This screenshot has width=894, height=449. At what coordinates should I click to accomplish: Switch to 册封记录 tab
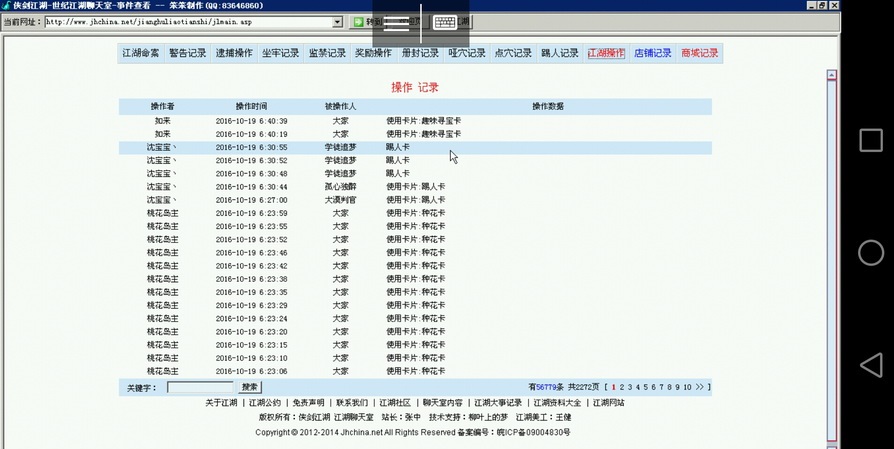click(420, 53)
